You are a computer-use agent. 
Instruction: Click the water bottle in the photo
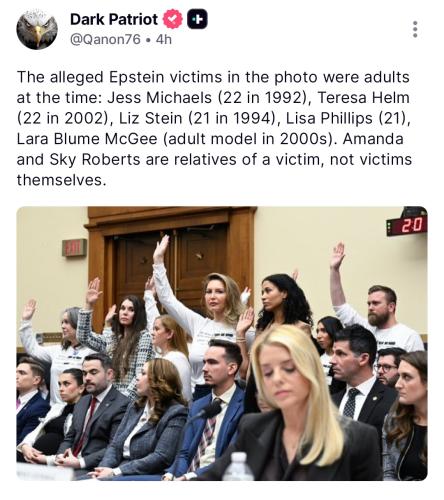[238, 467]
